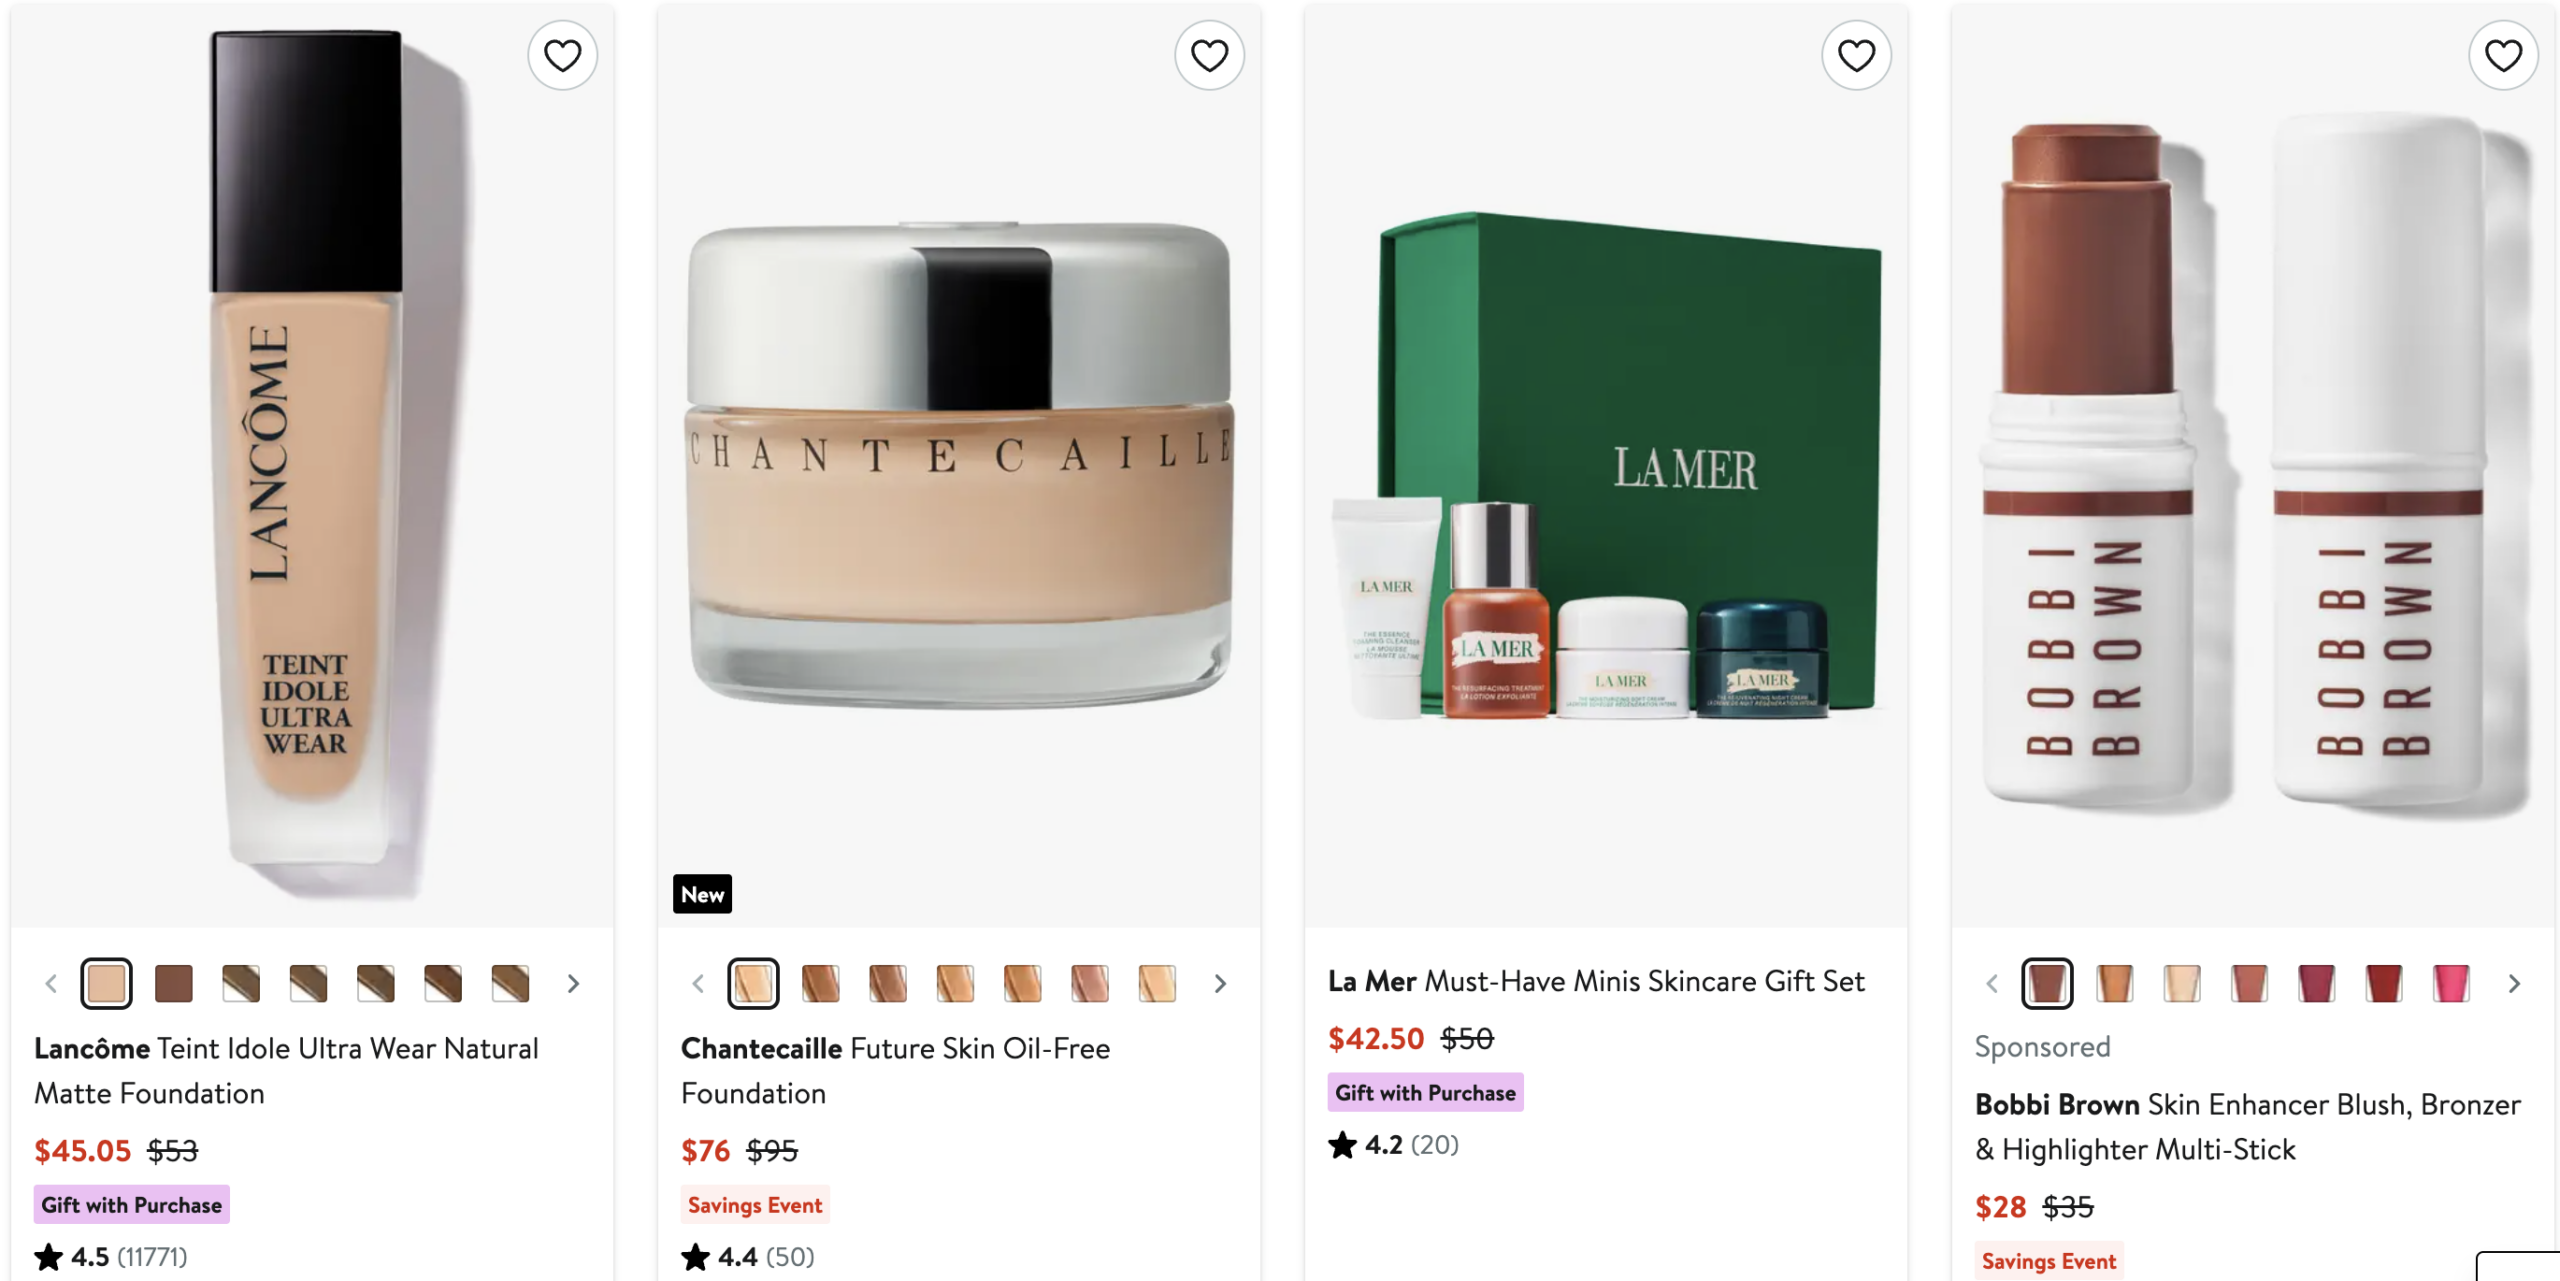Click left chevron under Chantecaille product image
This screenshot has width=2560, height=1281.
point(698,984)
